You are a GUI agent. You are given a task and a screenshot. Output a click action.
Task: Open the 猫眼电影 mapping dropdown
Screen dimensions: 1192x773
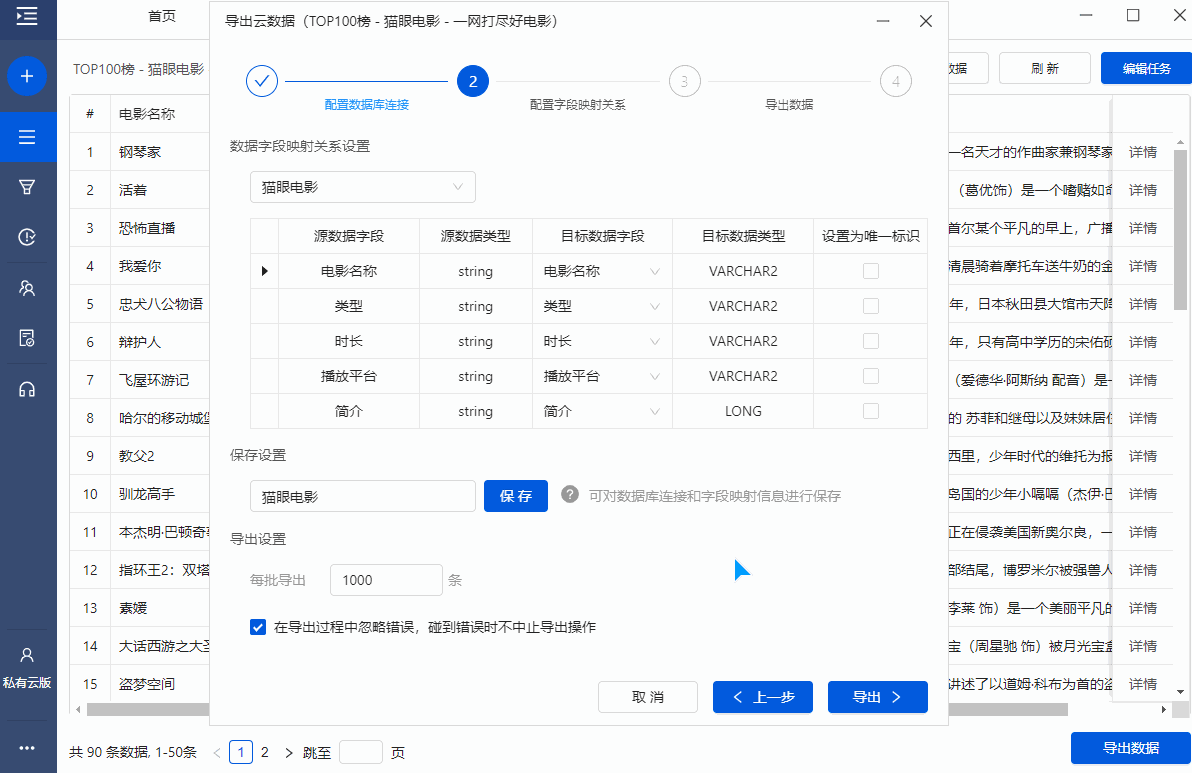[x=363, y=187]
